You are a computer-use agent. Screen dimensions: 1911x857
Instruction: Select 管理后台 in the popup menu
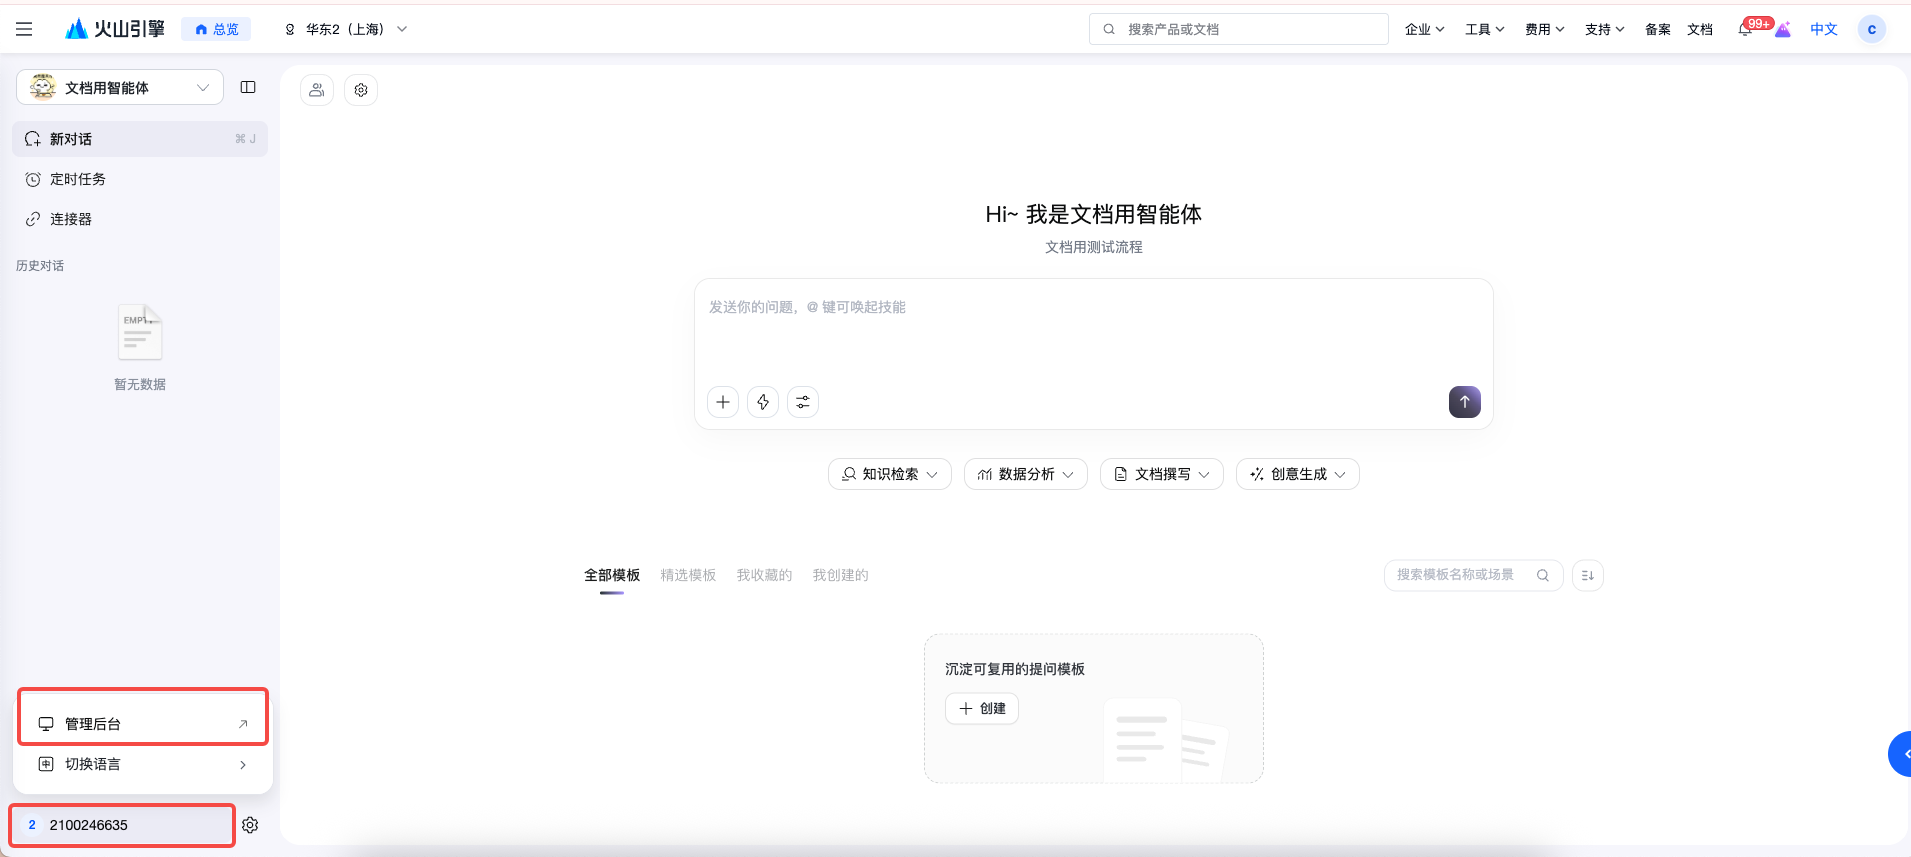143,724
